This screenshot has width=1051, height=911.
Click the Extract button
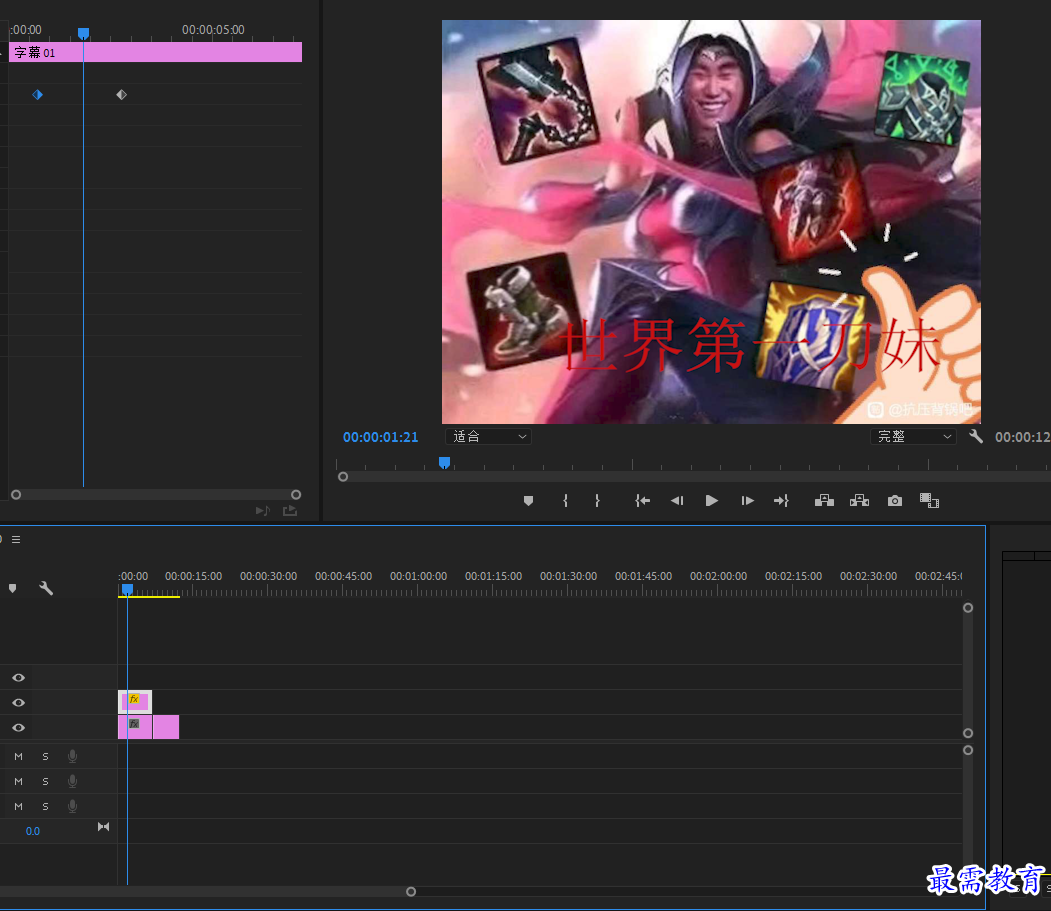click(x=859, y=501)
